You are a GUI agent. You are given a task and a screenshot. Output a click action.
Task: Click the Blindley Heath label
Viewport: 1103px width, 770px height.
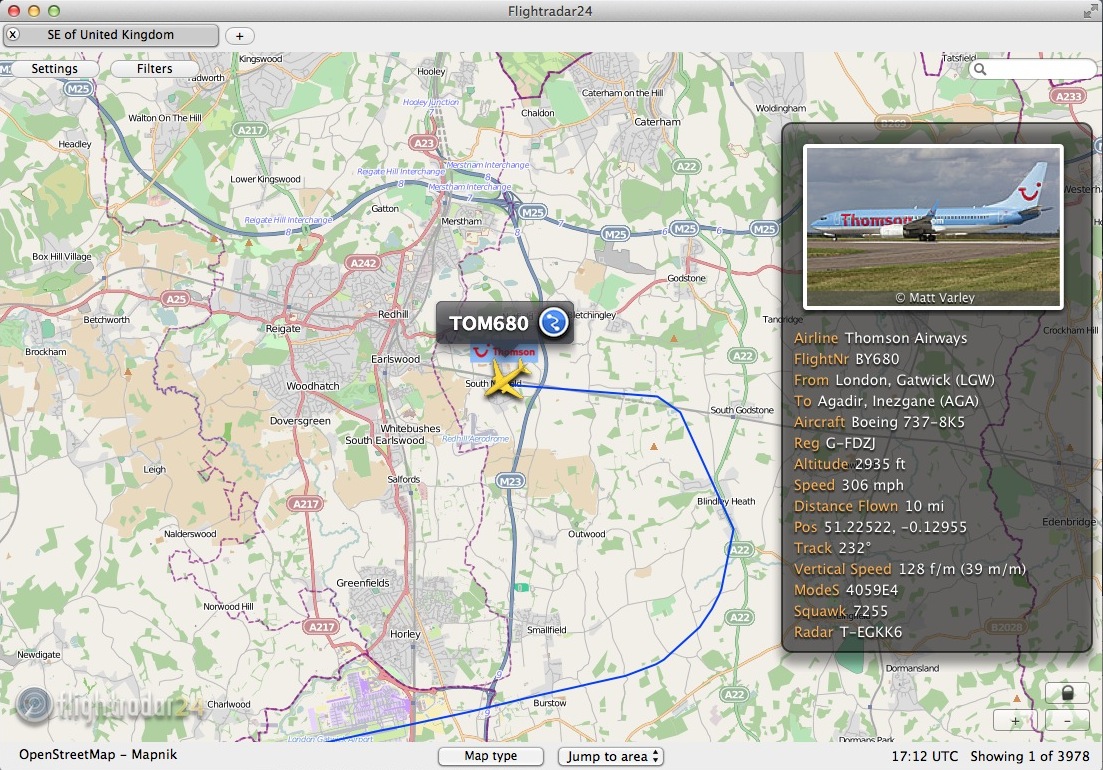click(x=726, y=501)
